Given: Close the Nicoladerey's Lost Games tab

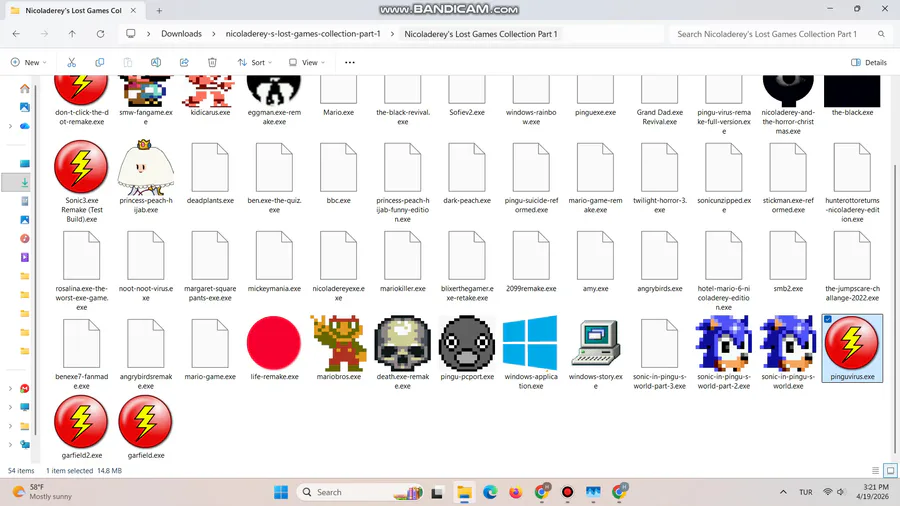Looking at the screenshot, I should pyautogui.click(x=133, y=10).
